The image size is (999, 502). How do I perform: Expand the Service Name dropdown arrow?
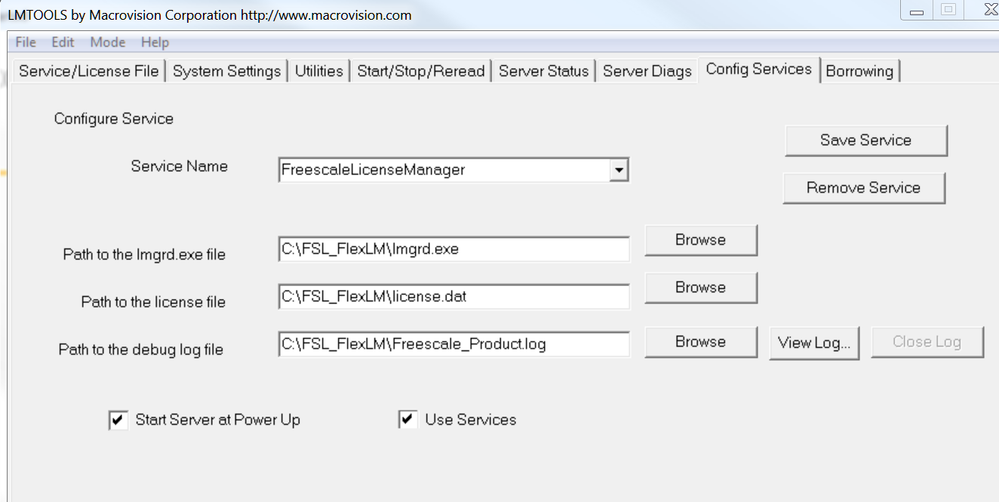pyautogui.click(x=619, y=170)
